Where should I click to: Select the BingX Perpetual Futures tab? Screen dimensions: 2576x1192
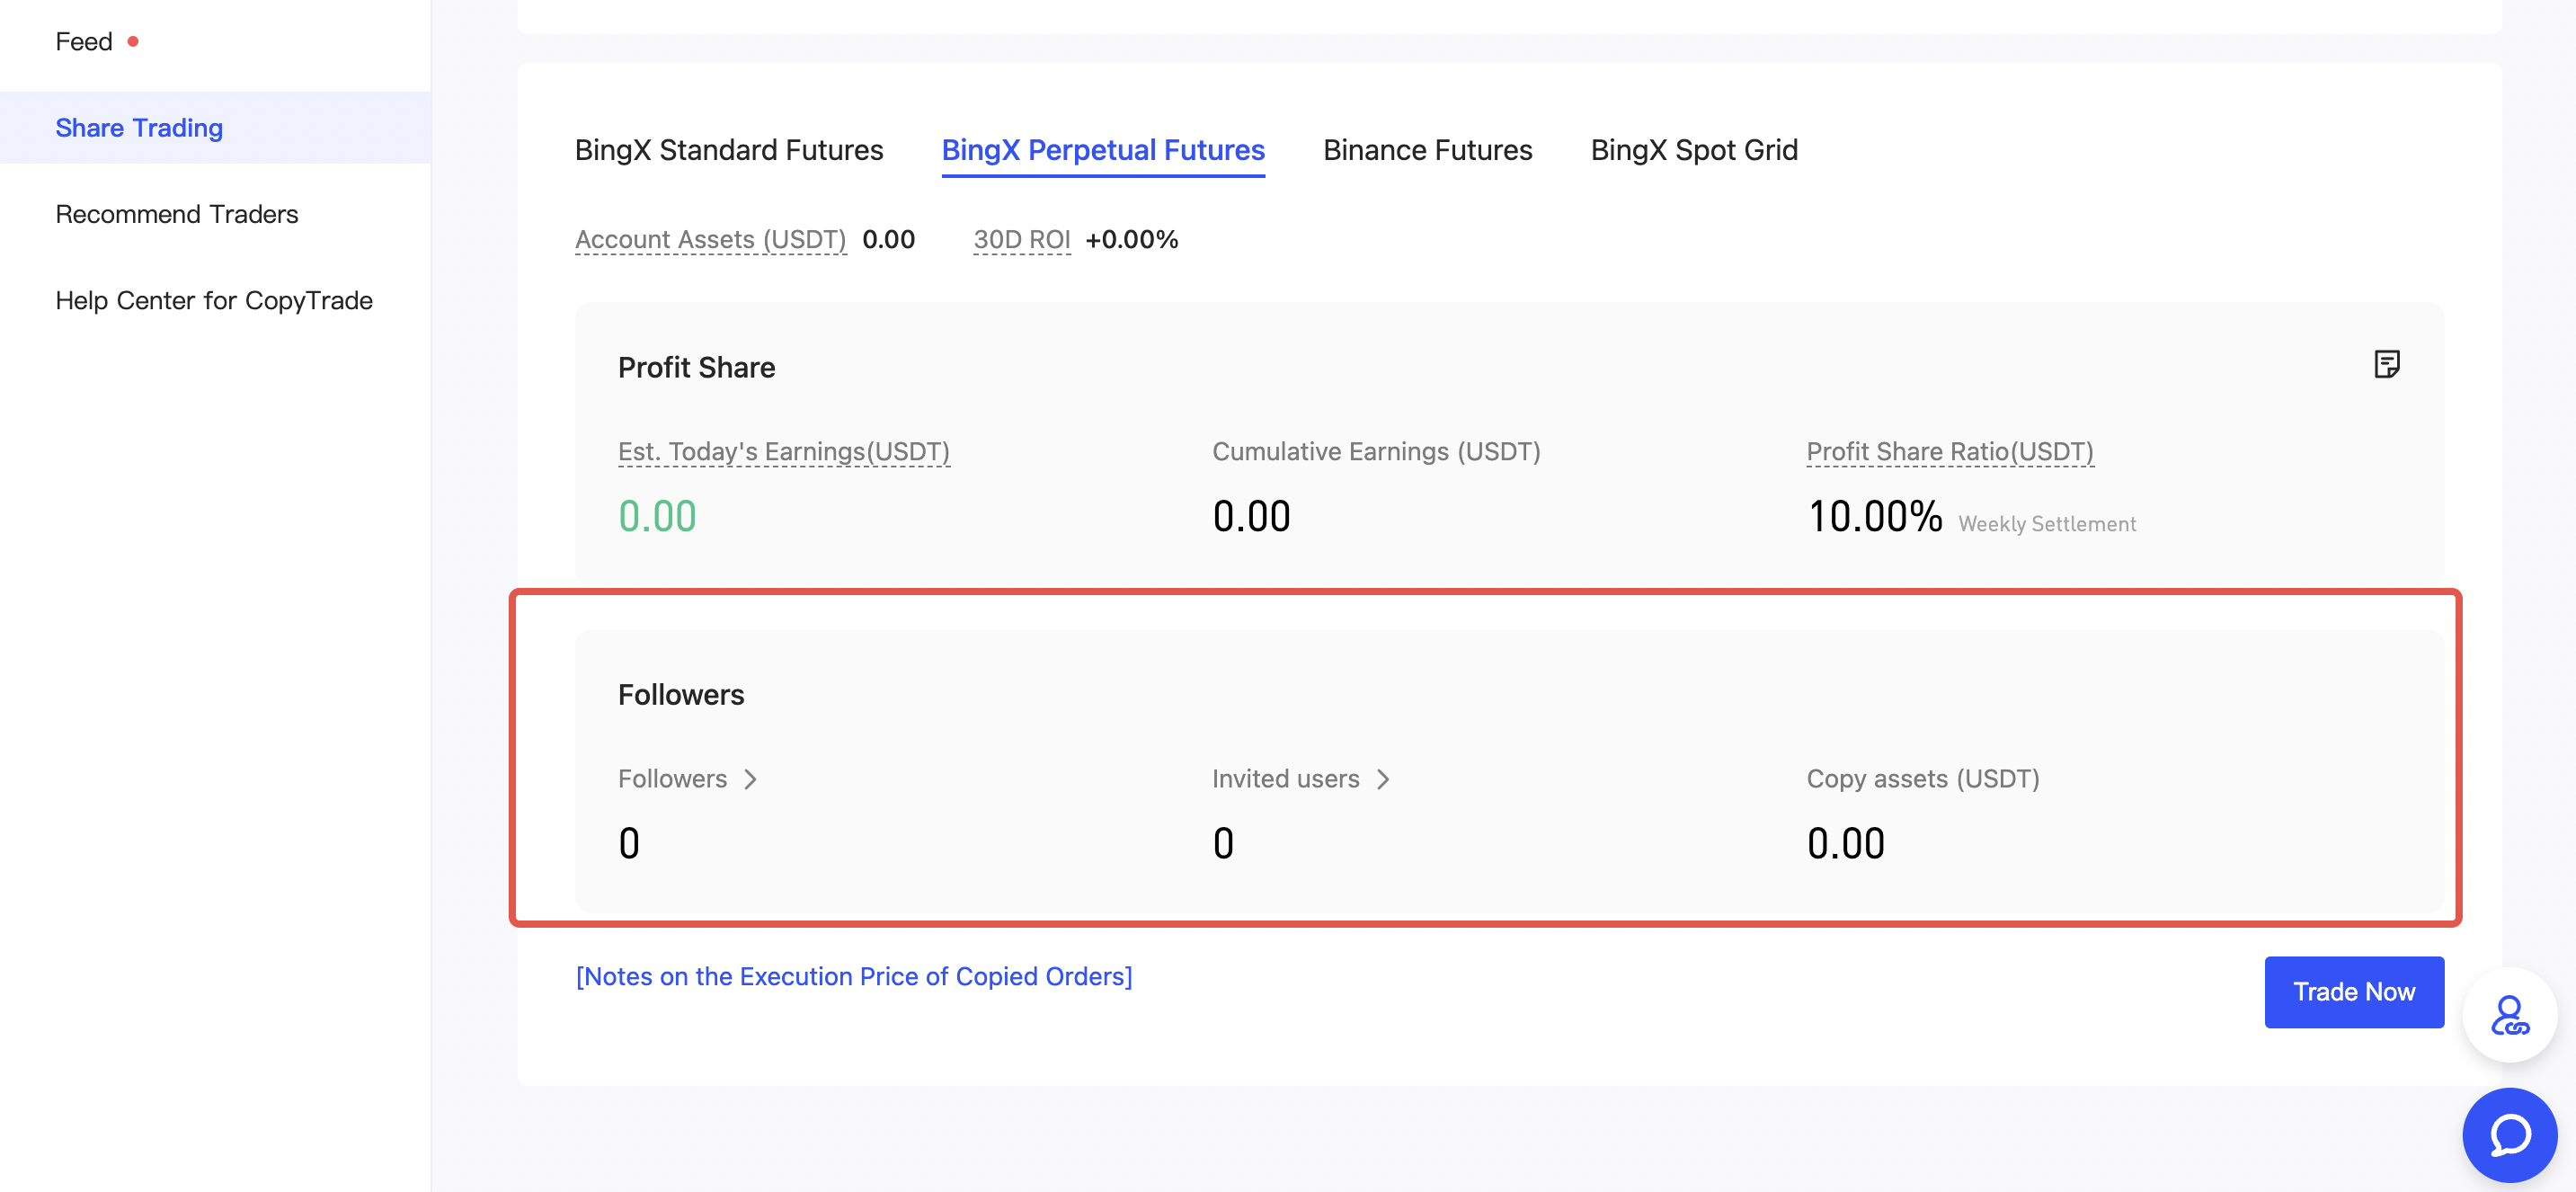point(1102,150)
